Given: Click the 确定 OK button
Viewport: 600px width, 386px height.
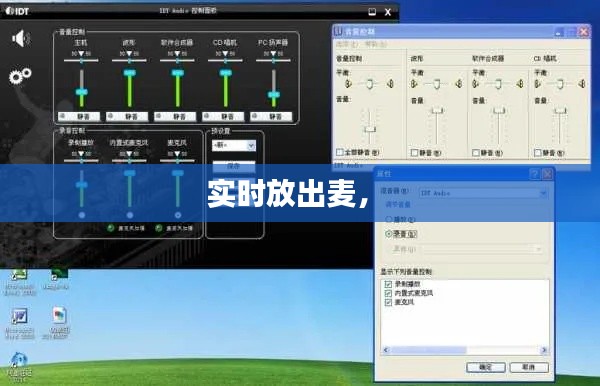Looking at the screenshot, I should pyautogui.click(x=486, y=367).
